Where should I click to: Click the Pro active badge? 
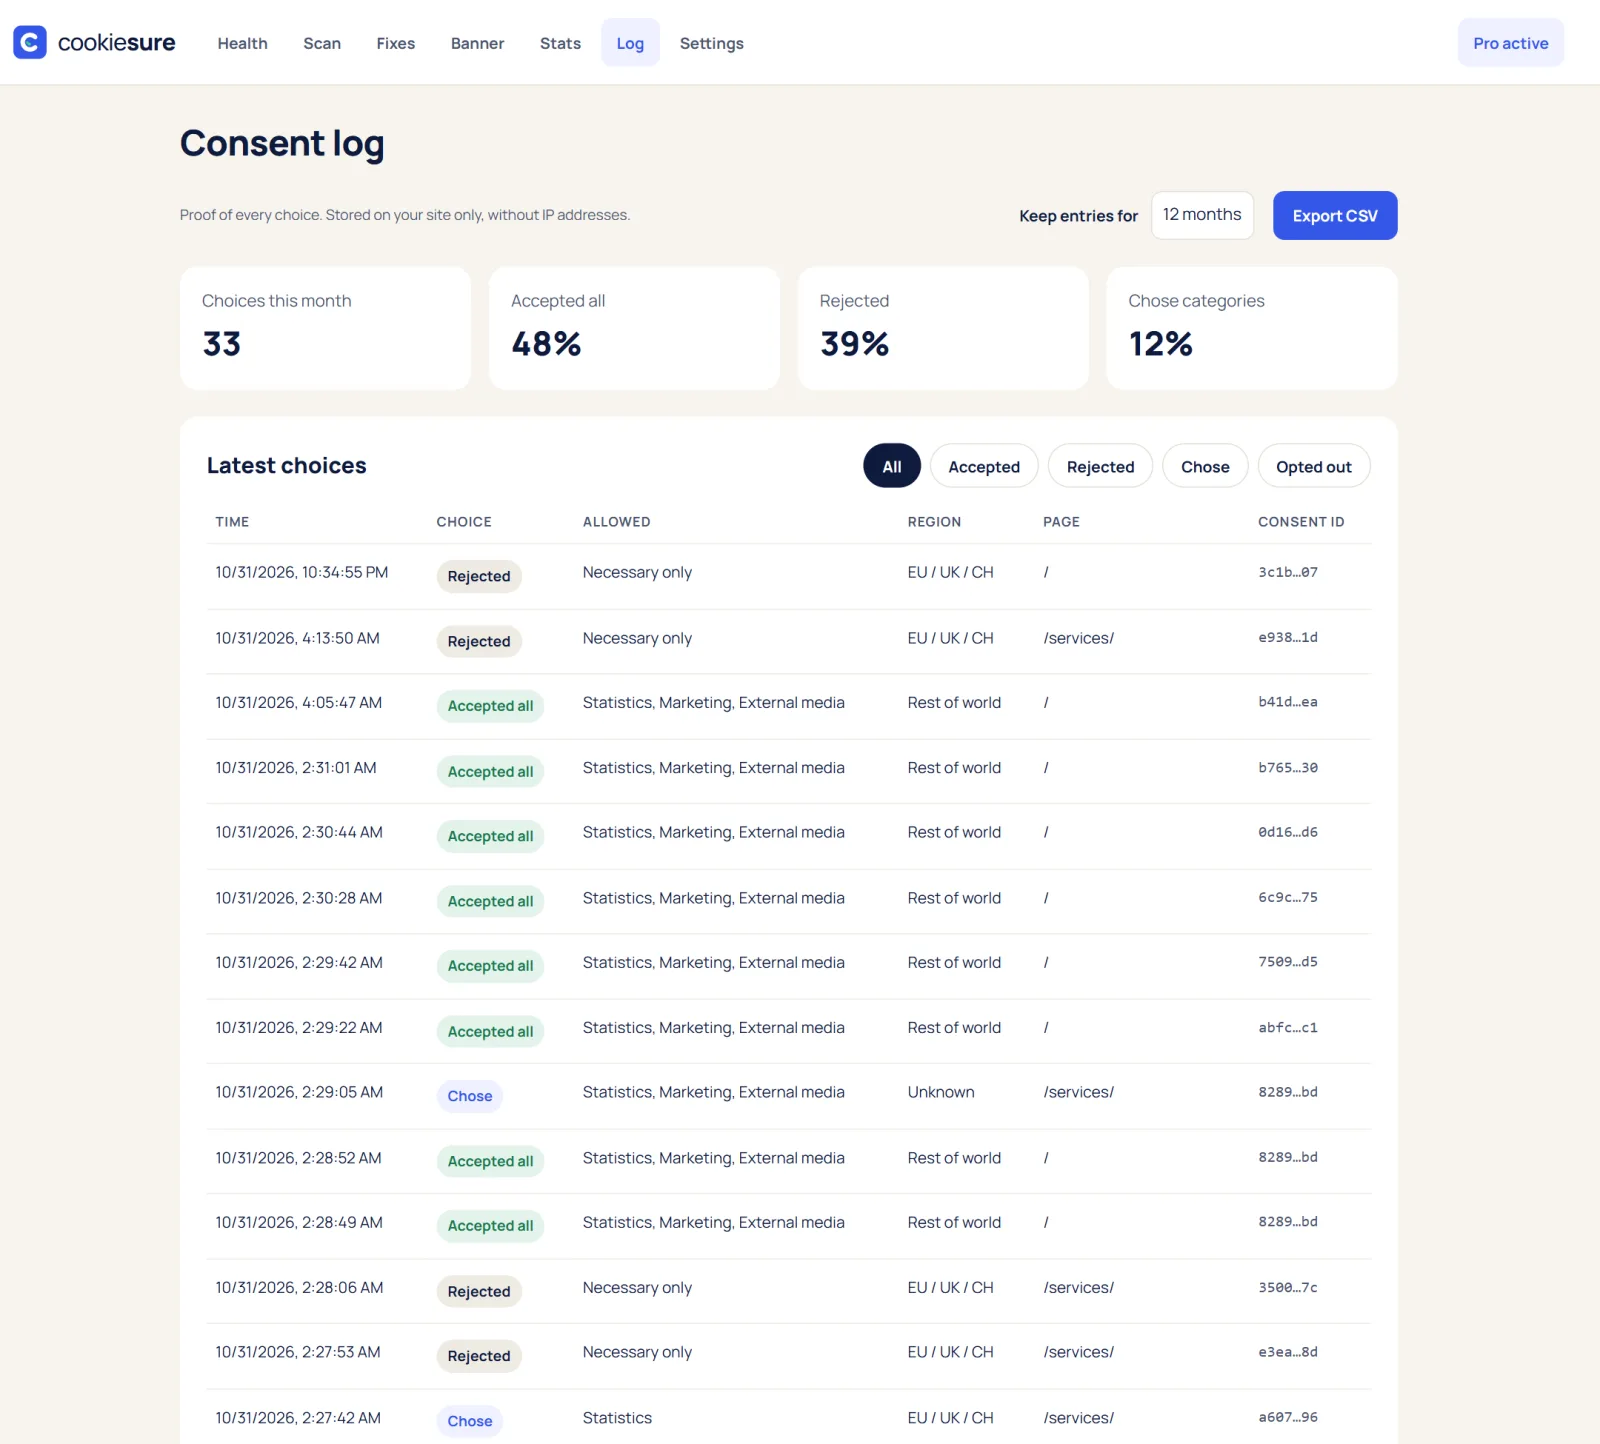pyautogui.click(x=1510, y=43)
